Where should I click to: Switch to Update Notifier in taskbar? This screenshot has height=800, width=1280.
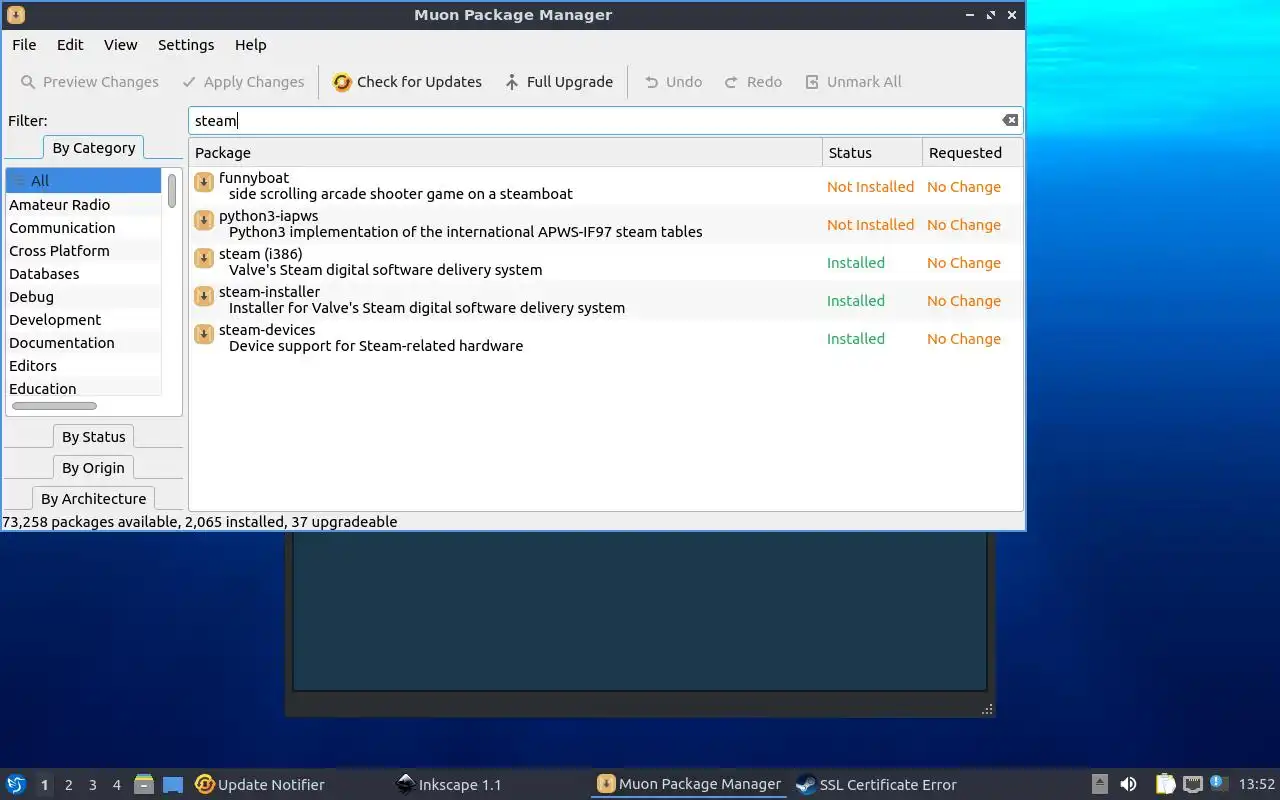click(260, 785)
